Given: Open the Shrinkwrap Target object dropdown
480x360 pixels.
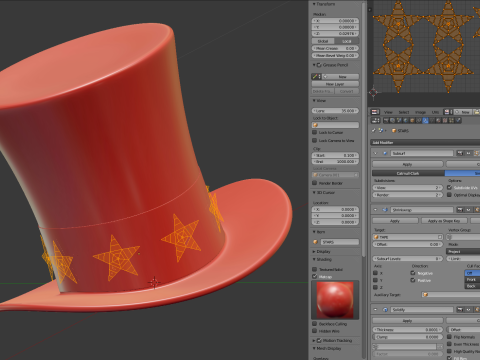Looking at the screenshot, I should (x=407, y=237).
